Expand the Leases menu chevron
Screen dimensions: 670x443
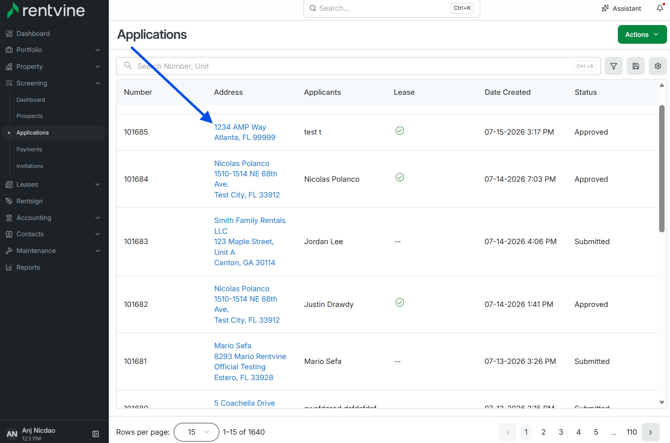(97, 185)
